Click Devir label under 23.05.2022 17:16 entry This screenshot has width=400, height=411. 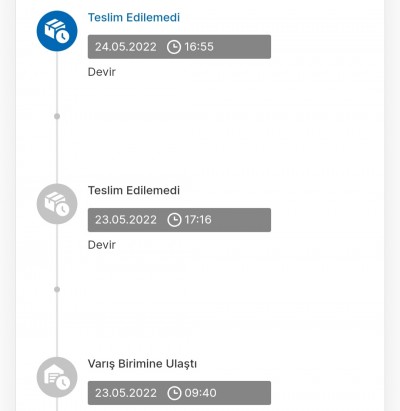click(102, 245)
